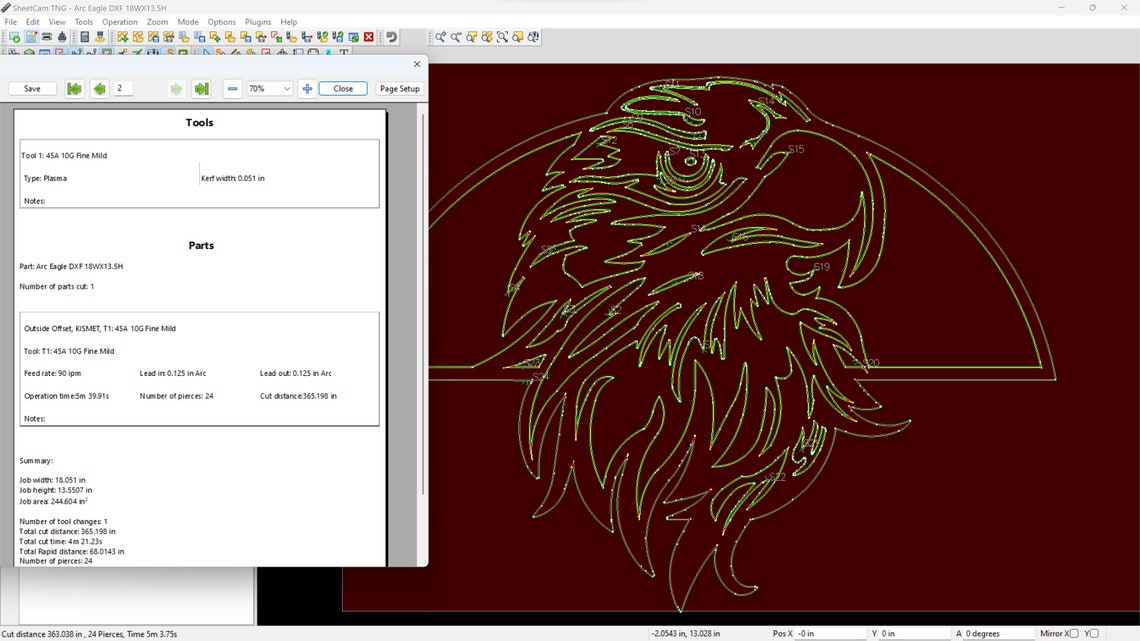Open the Plugins menu
Viewport: 1140px width, 641px height.
(x=257, y=21)
